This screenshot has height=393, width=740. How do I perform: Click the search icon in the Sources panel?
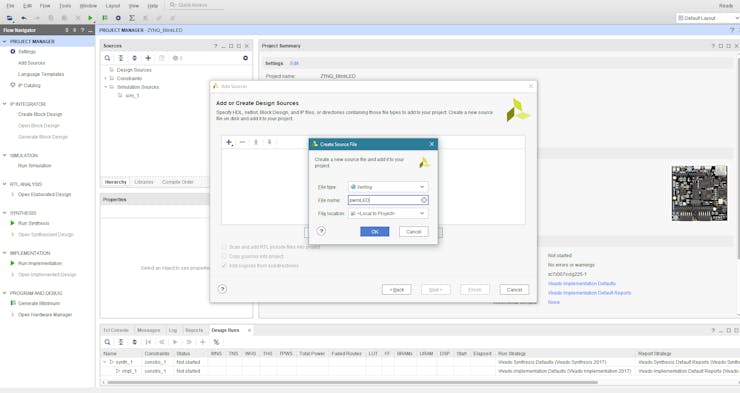[x=108, y=58]
